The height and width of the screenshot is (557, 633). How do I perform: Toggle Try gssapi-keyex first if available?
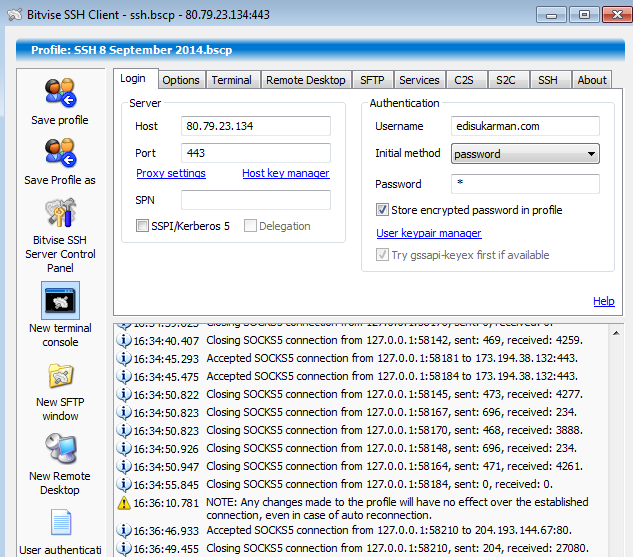tap(382, 255)
